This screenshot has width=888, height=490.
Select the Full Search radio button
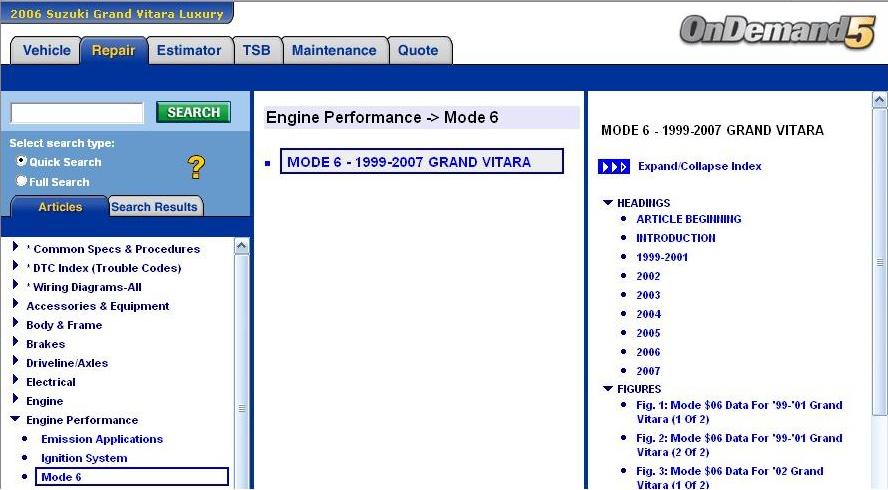click(x=21, y=181)
